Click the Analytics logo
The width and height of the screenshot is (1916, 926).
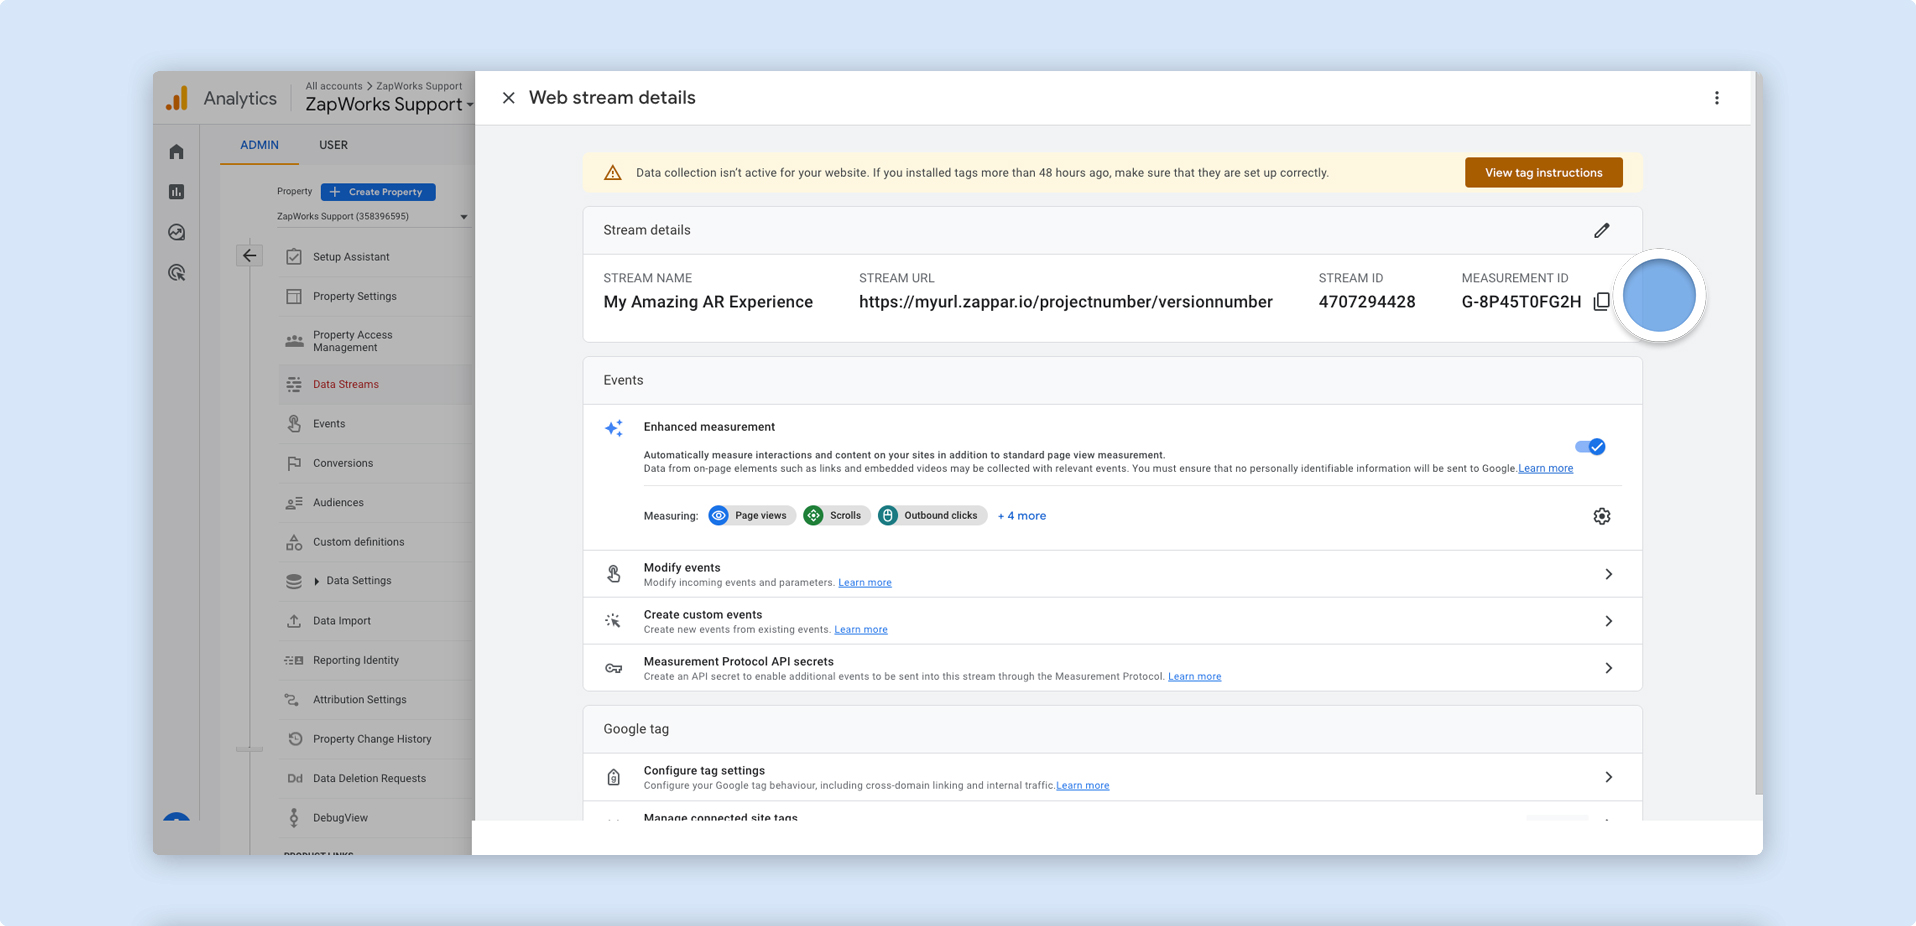[x=177, y=98]
